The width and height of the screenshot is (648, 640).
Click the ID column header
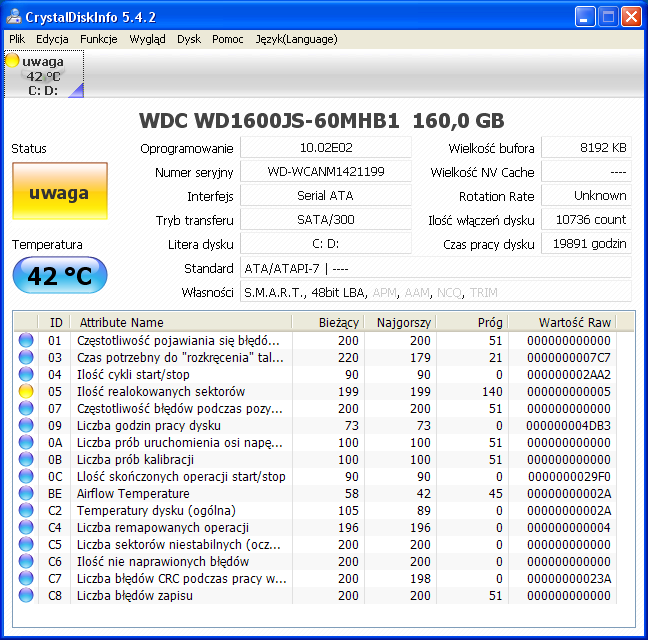[x=55, y=322]
